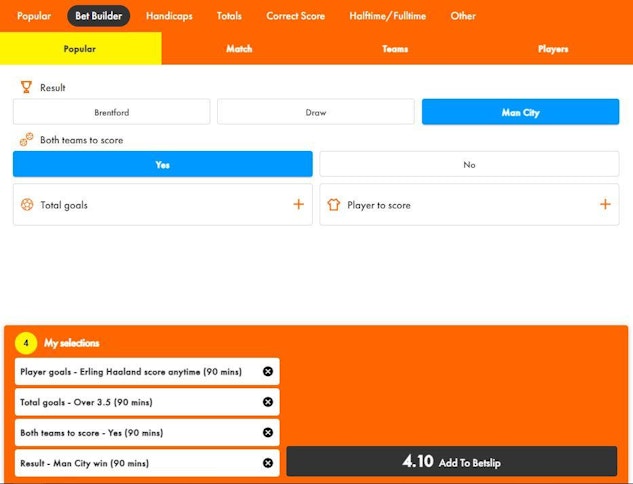This screenshot has height=484, width=633.
Task: Choose No for Both teams to score
Action: (469, 164)
